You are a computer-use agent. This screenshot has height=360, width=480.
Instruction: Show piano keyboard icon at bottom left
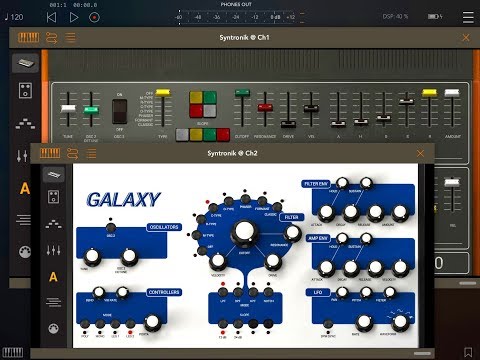tap(13, 352)
